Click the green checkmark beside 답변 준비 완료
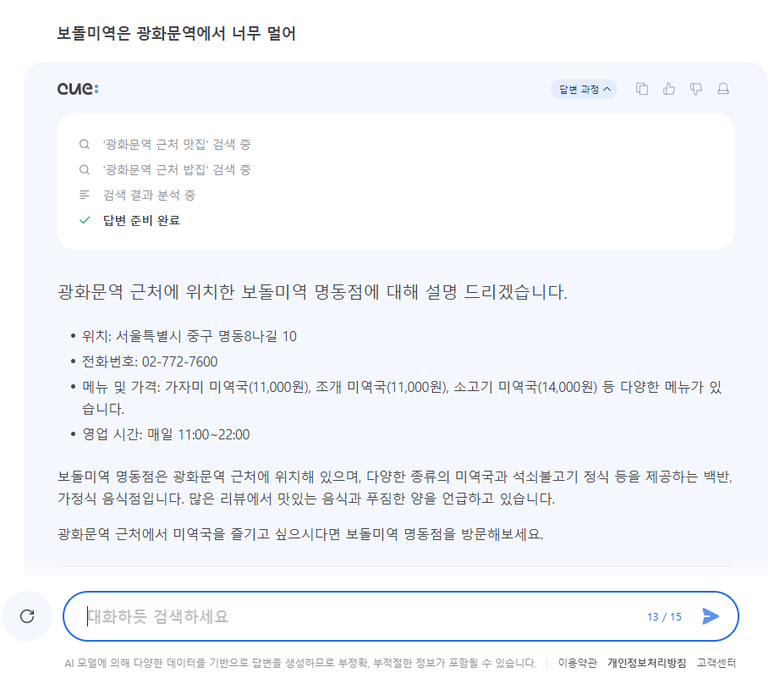This screenshot has width=780, height=684. (85, 220)
